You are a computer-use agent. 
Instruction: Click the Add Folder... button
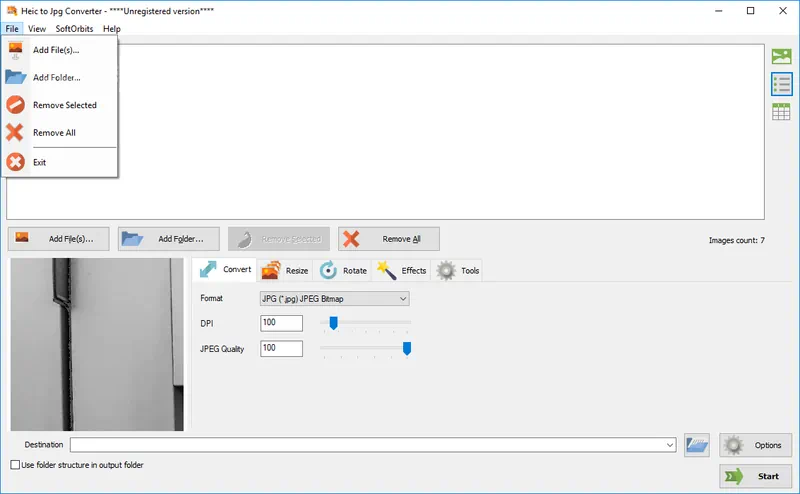click(169, 239)
